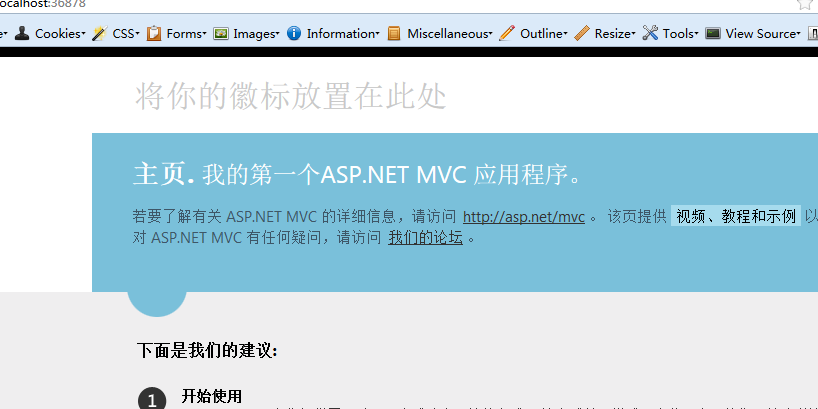Open the CSS dropdown menu
This screenshot has height=409, width=818.
(x=126, y=33)
